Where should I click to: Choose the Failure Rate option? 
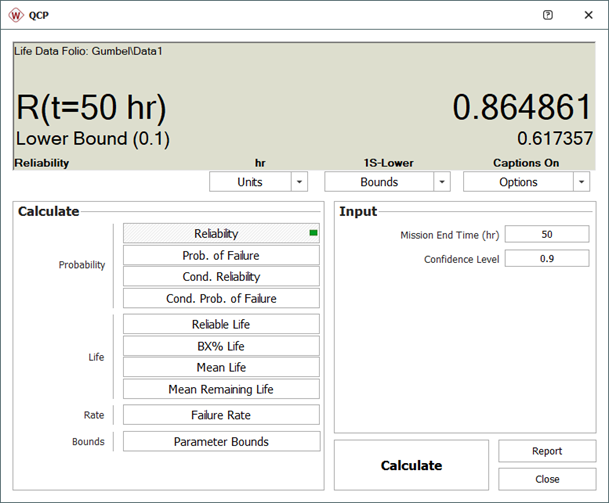[x=221, y=415]
